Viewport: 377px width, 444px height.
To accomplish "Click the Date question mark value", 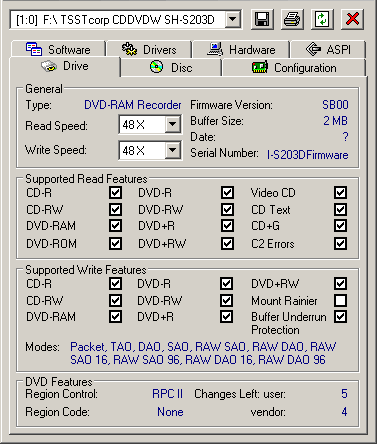I will pyautogui.click(x=345, y=137).
